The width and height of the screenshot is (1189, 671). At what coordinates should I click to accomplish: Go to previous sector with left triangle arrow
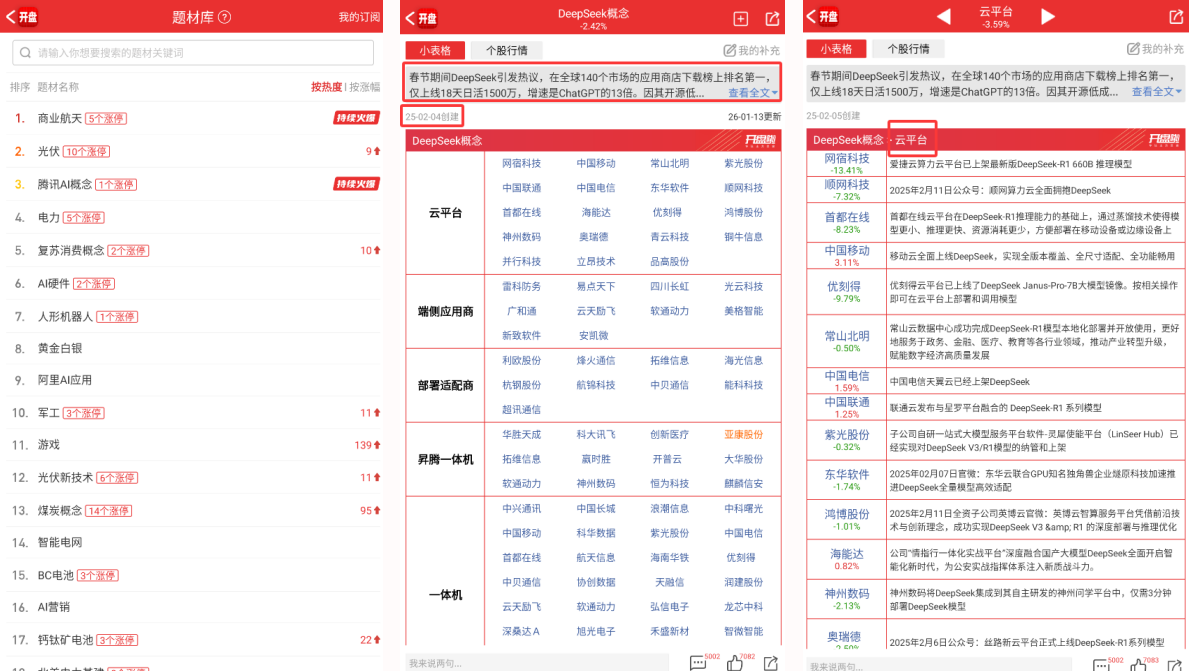[943, 17]
